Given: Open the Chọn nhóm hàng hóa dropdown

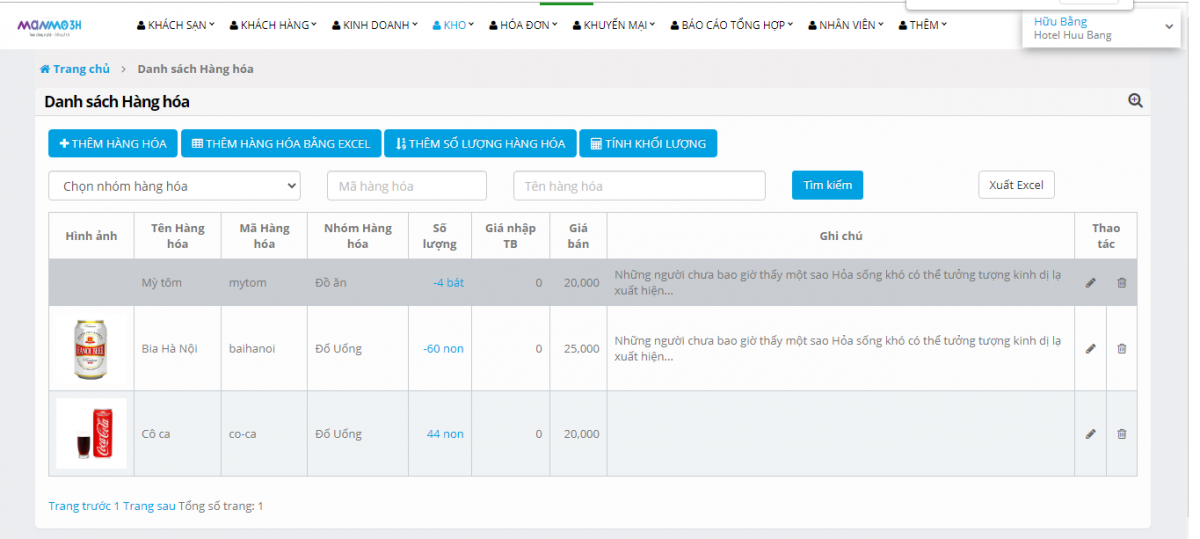Looking at the screenshot, I should 174,186.
